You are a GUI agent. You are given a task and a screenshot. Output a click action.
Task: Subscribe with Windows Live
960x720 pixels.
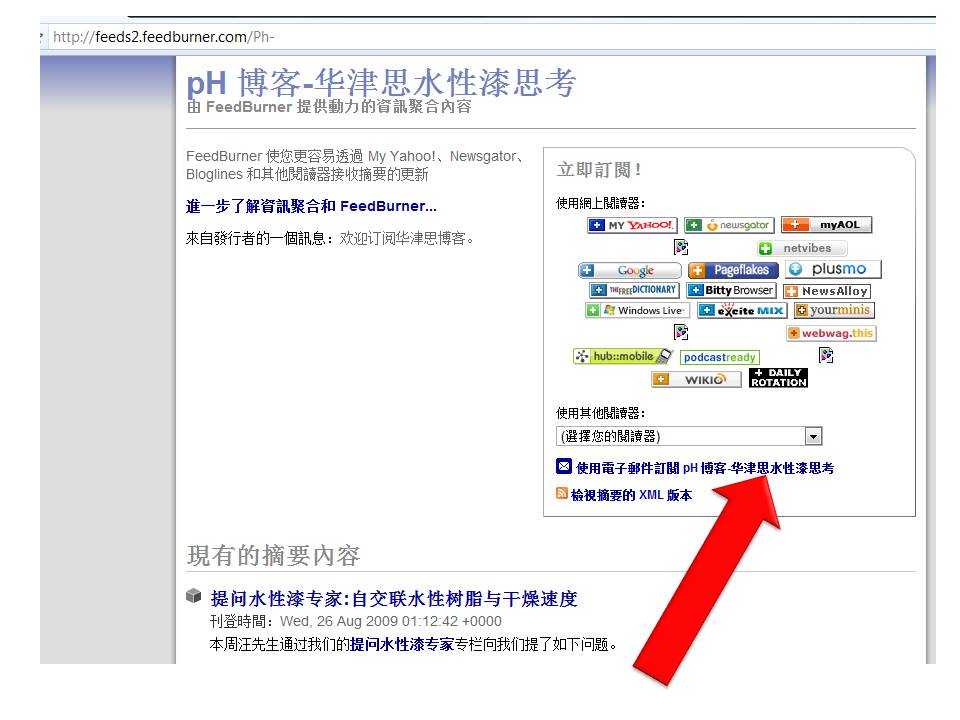[x=637, y=310]
